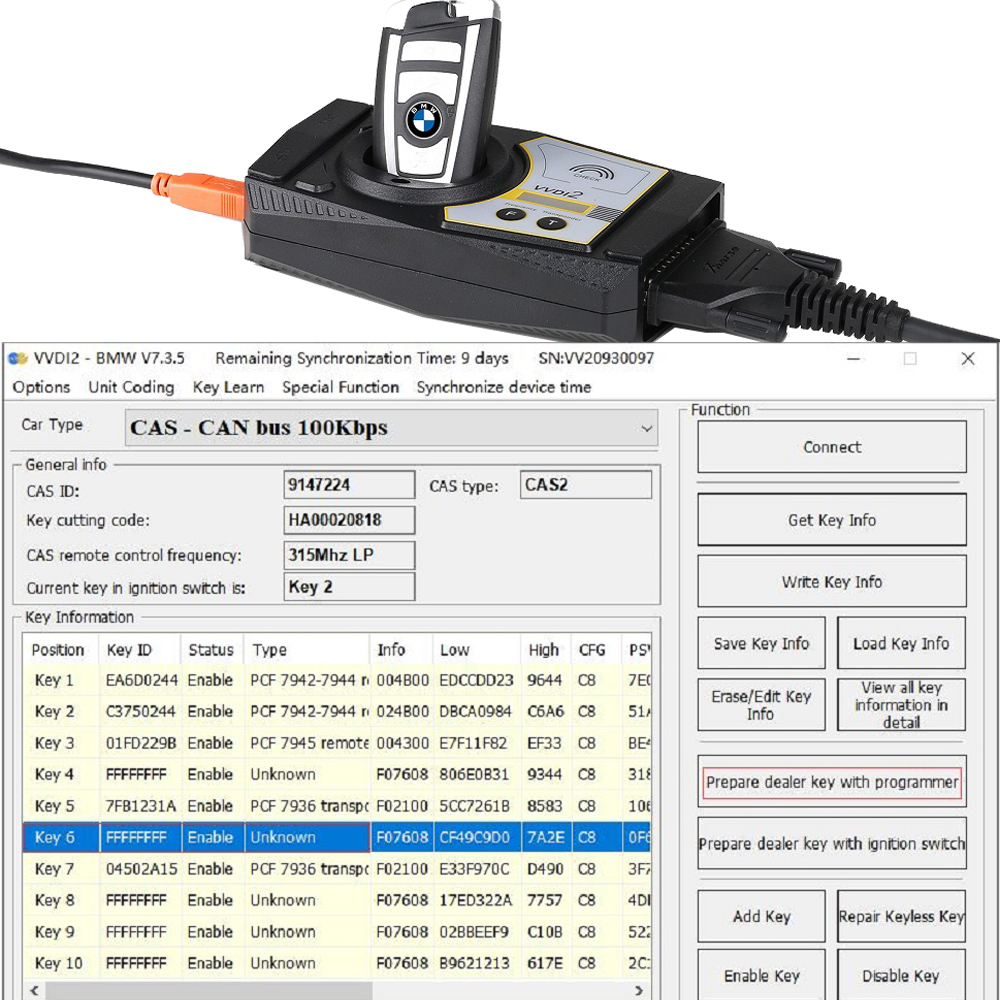Select the Key 2 row
Screen dimensions: 1000x1000
[x=337, y=711]
